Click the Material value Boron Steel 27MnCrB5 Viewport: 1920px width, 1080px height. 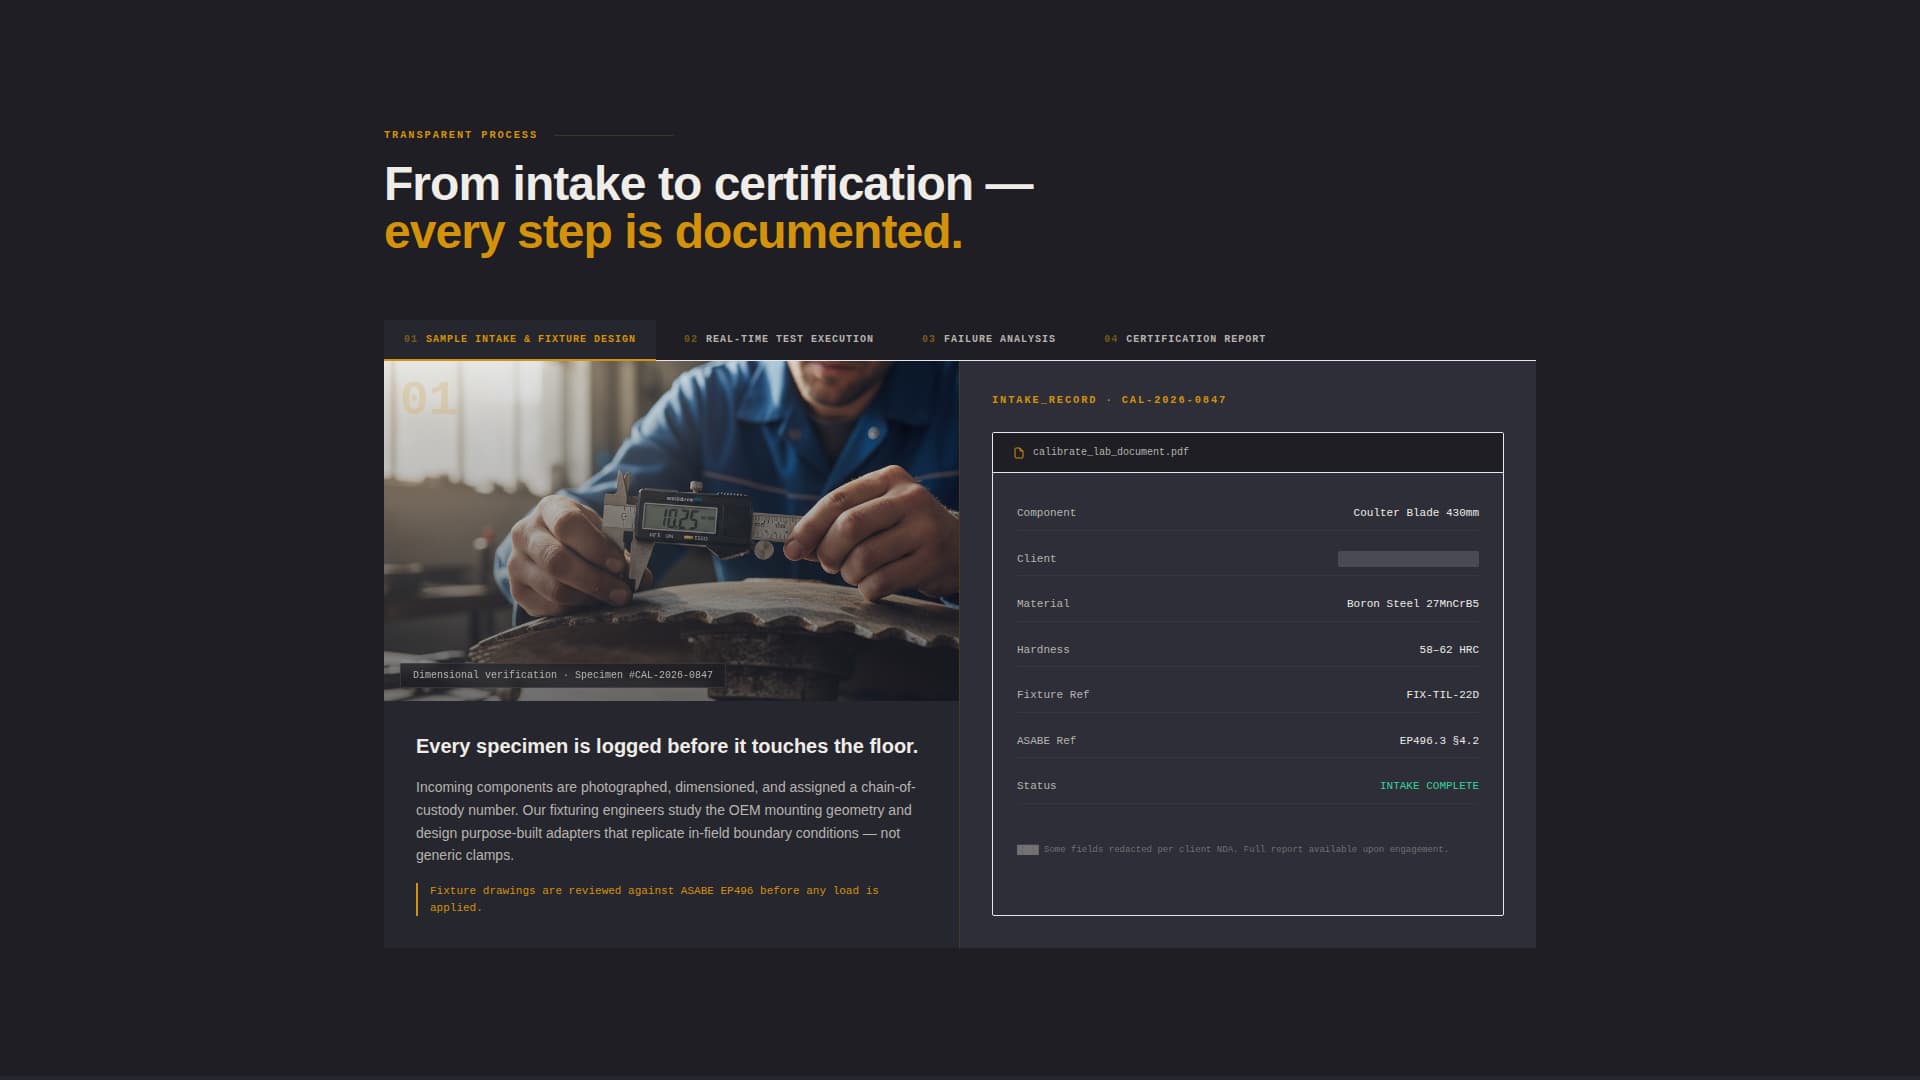1412,603
